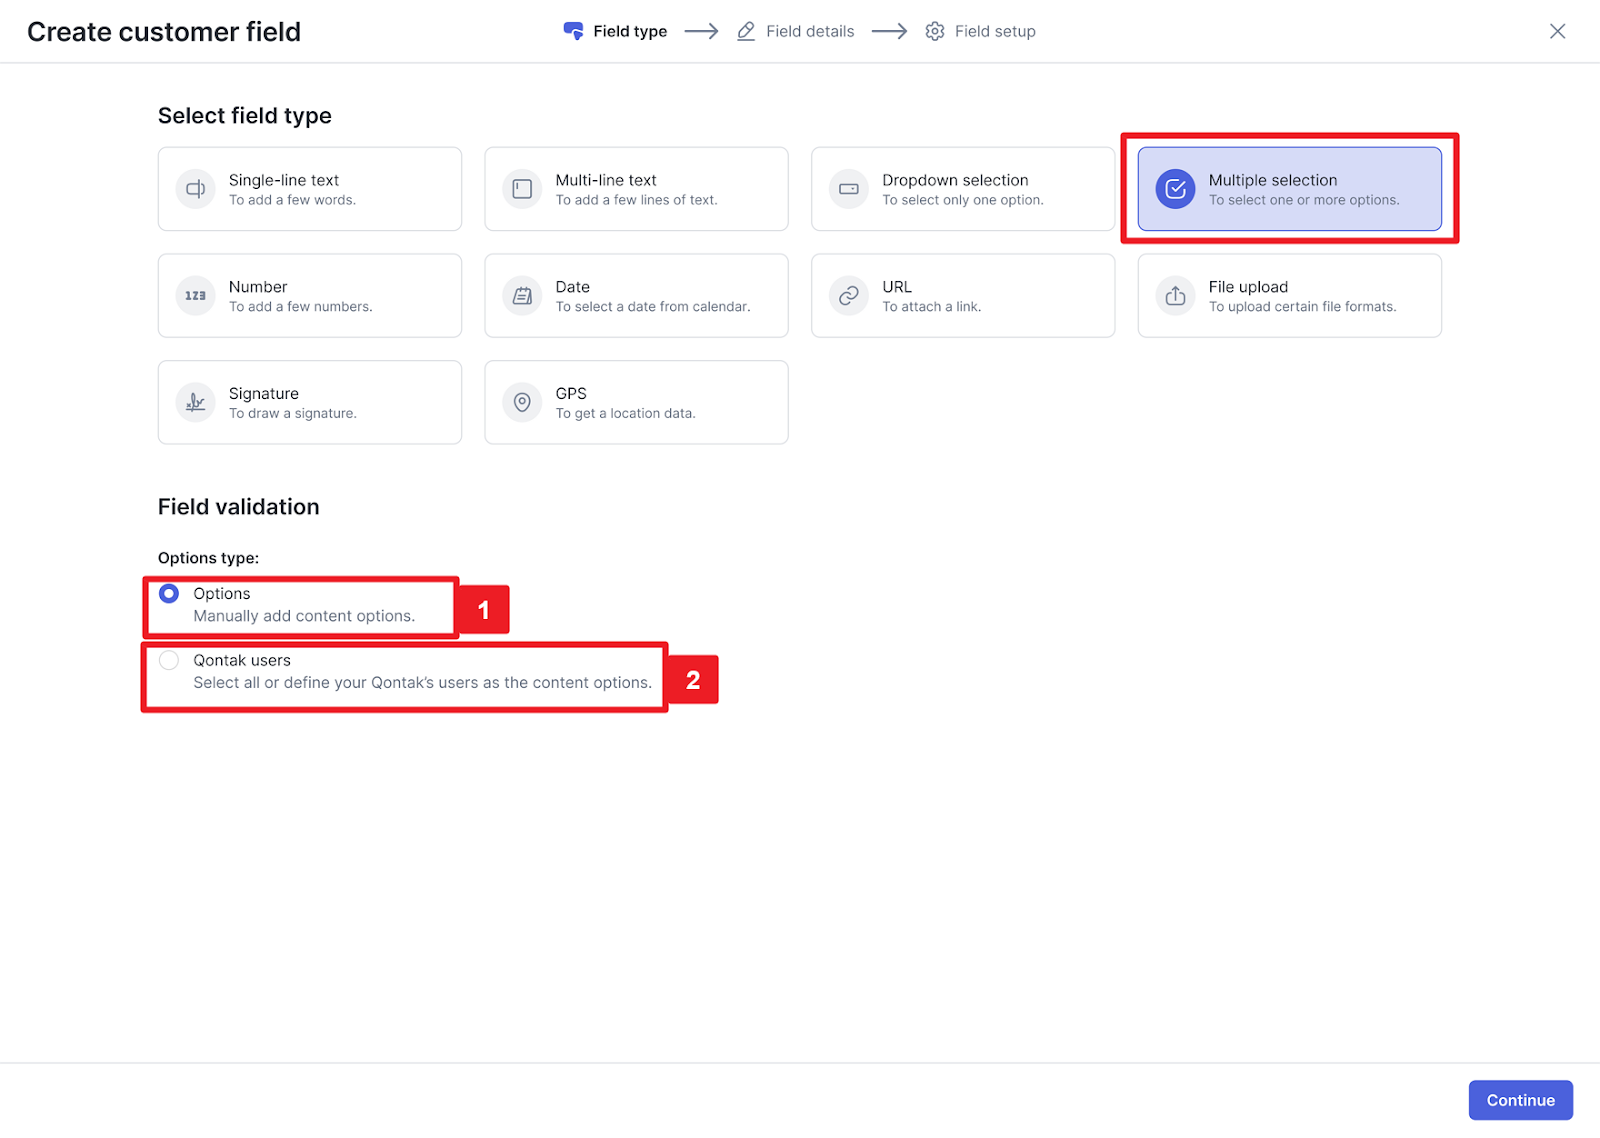Jump to the Field setup step
Viewport: 1600px width, 1138px height.
pyautogui.click(x=980, y=31)
